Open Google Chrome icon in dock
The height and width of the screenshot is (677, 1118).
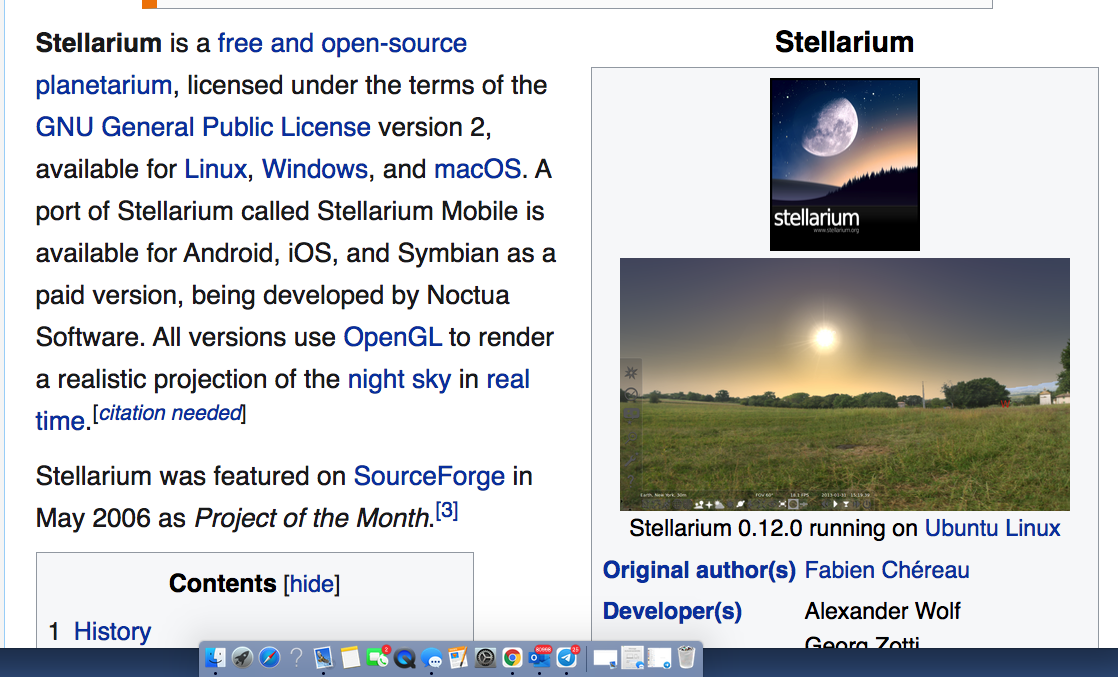(512, 657)
